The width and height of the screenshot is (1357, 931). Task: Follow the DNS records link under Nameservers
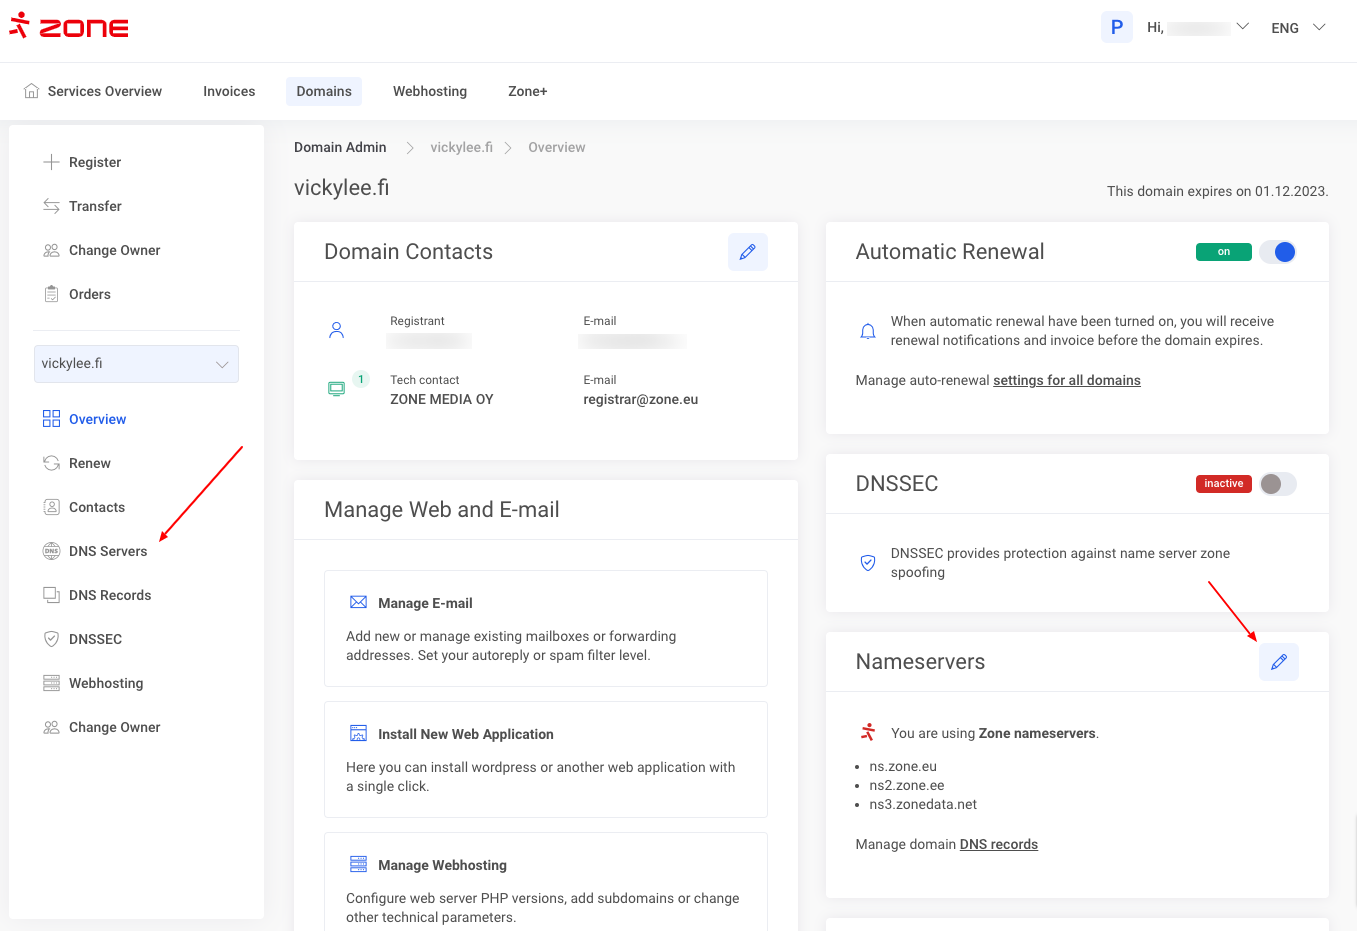click(998, 844)
